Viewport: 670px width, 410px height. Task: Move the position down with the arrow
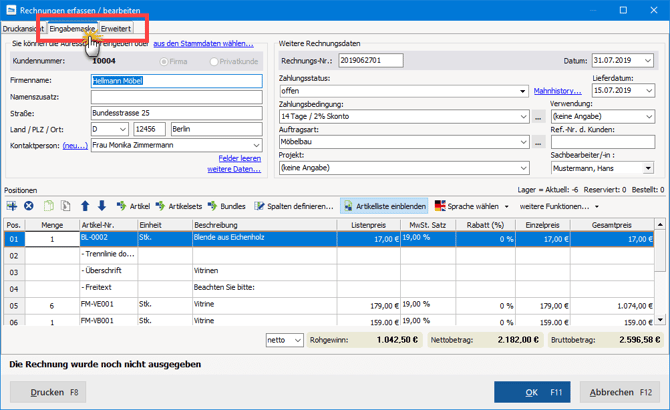pos(101,206)
